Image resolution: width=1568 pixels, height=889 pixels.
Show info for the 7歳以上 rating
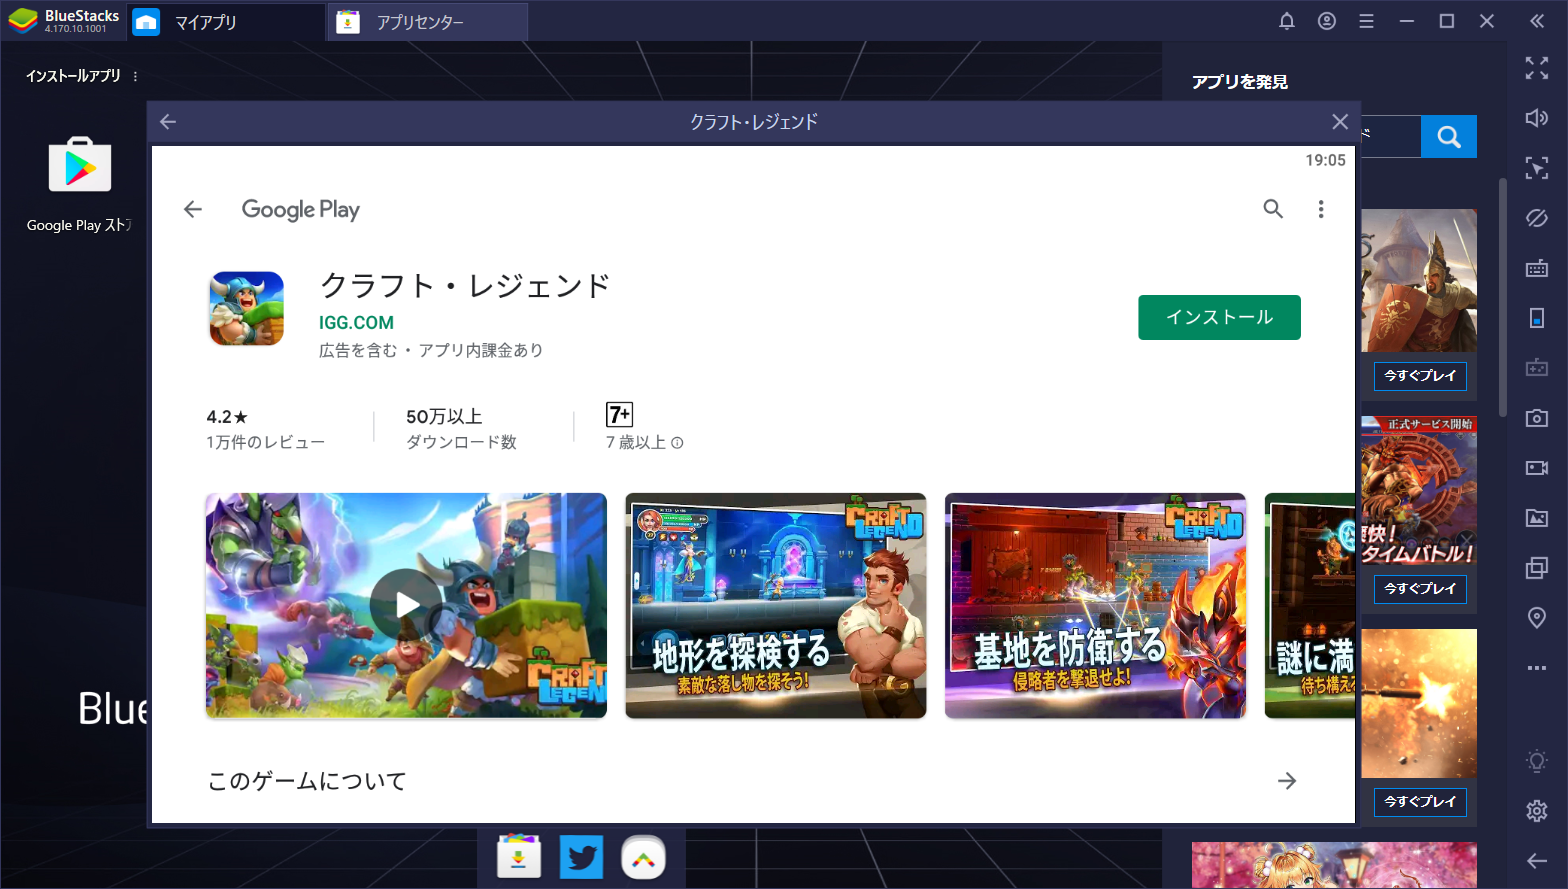677,443
